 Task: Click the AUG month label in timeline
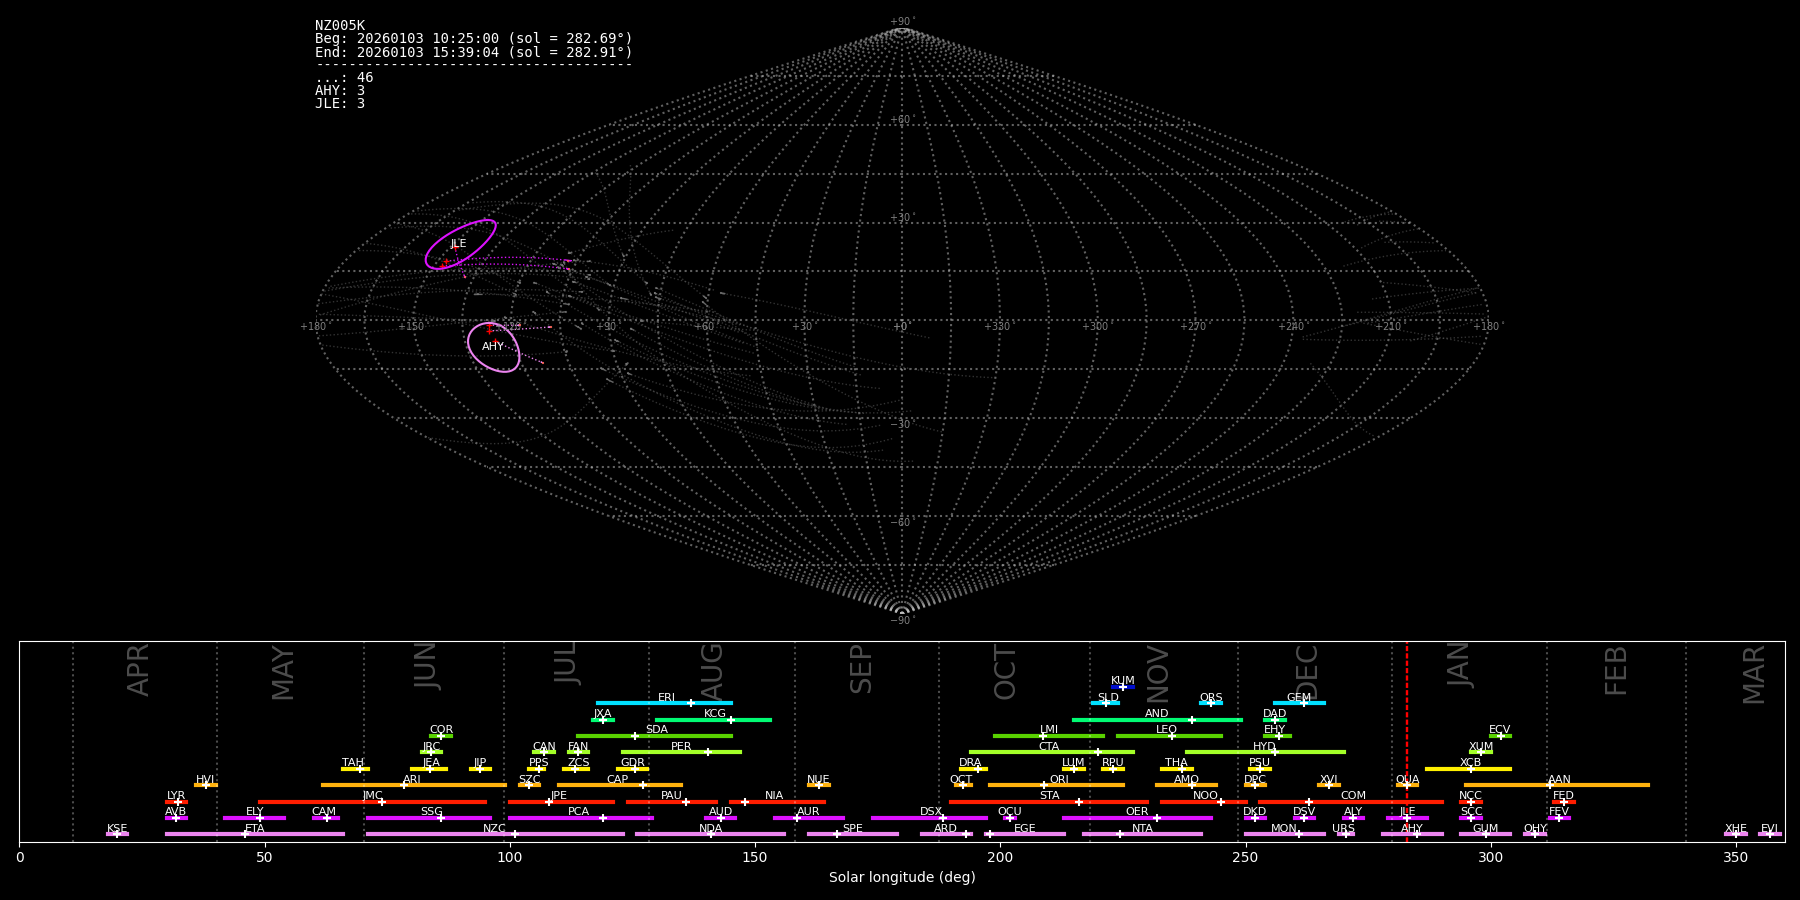711,672
